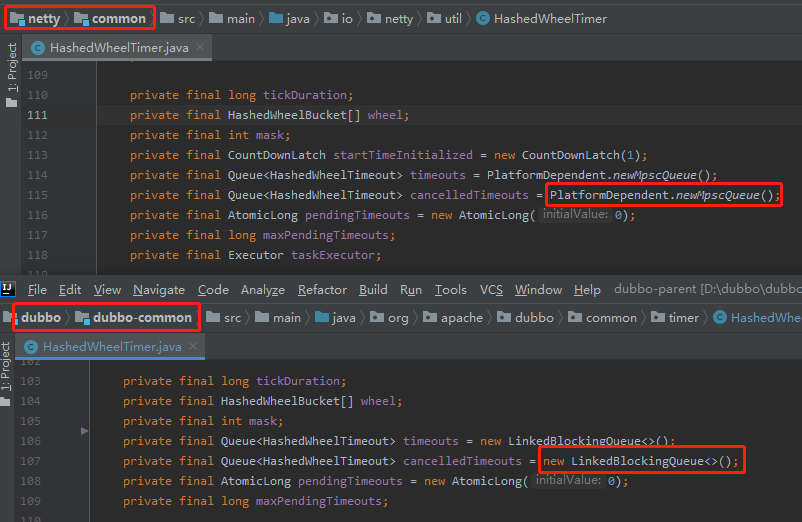Close the upper HashedWheelTimer.java tab
Image resolution: width=802 pixels, height=522 pixels.
pyautogui.click(x=200, y=47)
